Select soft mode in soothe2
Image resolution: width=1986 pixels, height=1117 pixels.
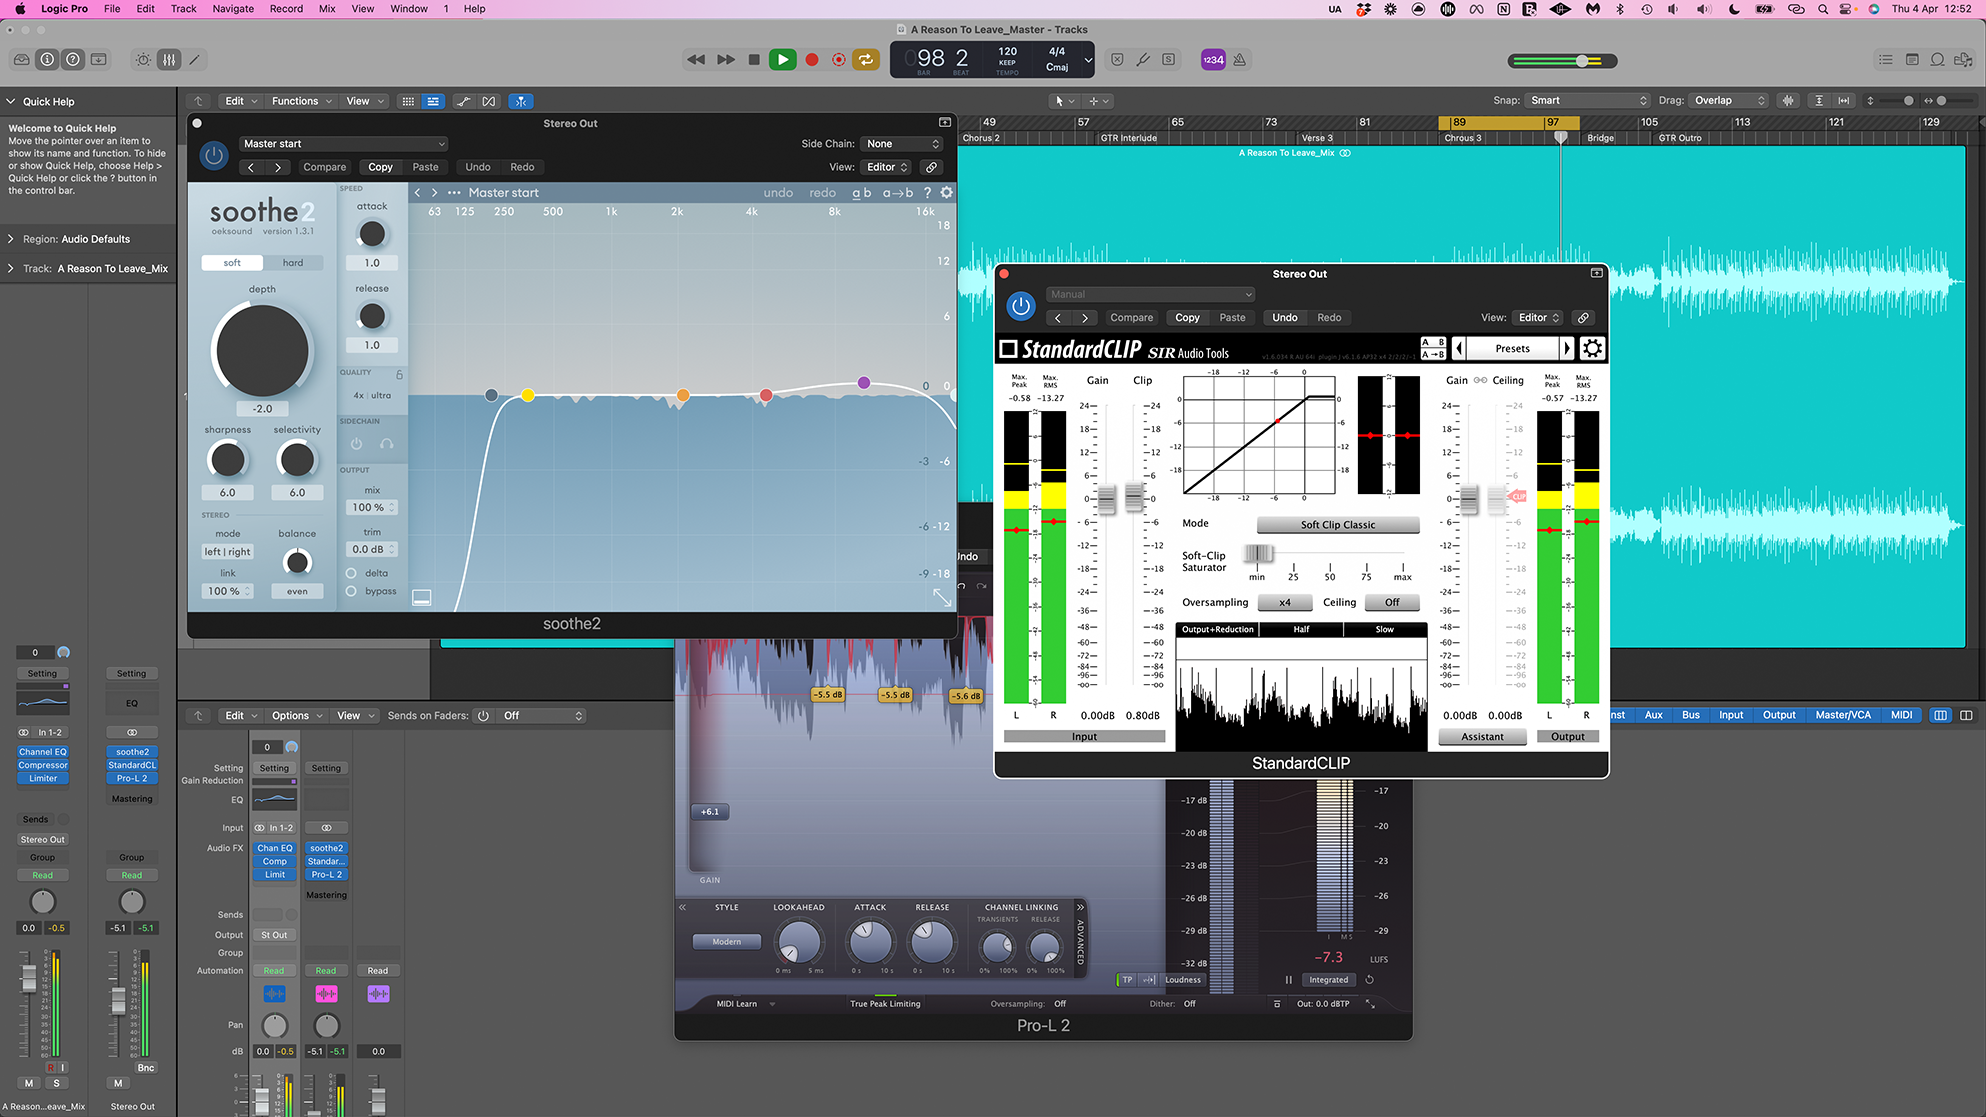232,263
